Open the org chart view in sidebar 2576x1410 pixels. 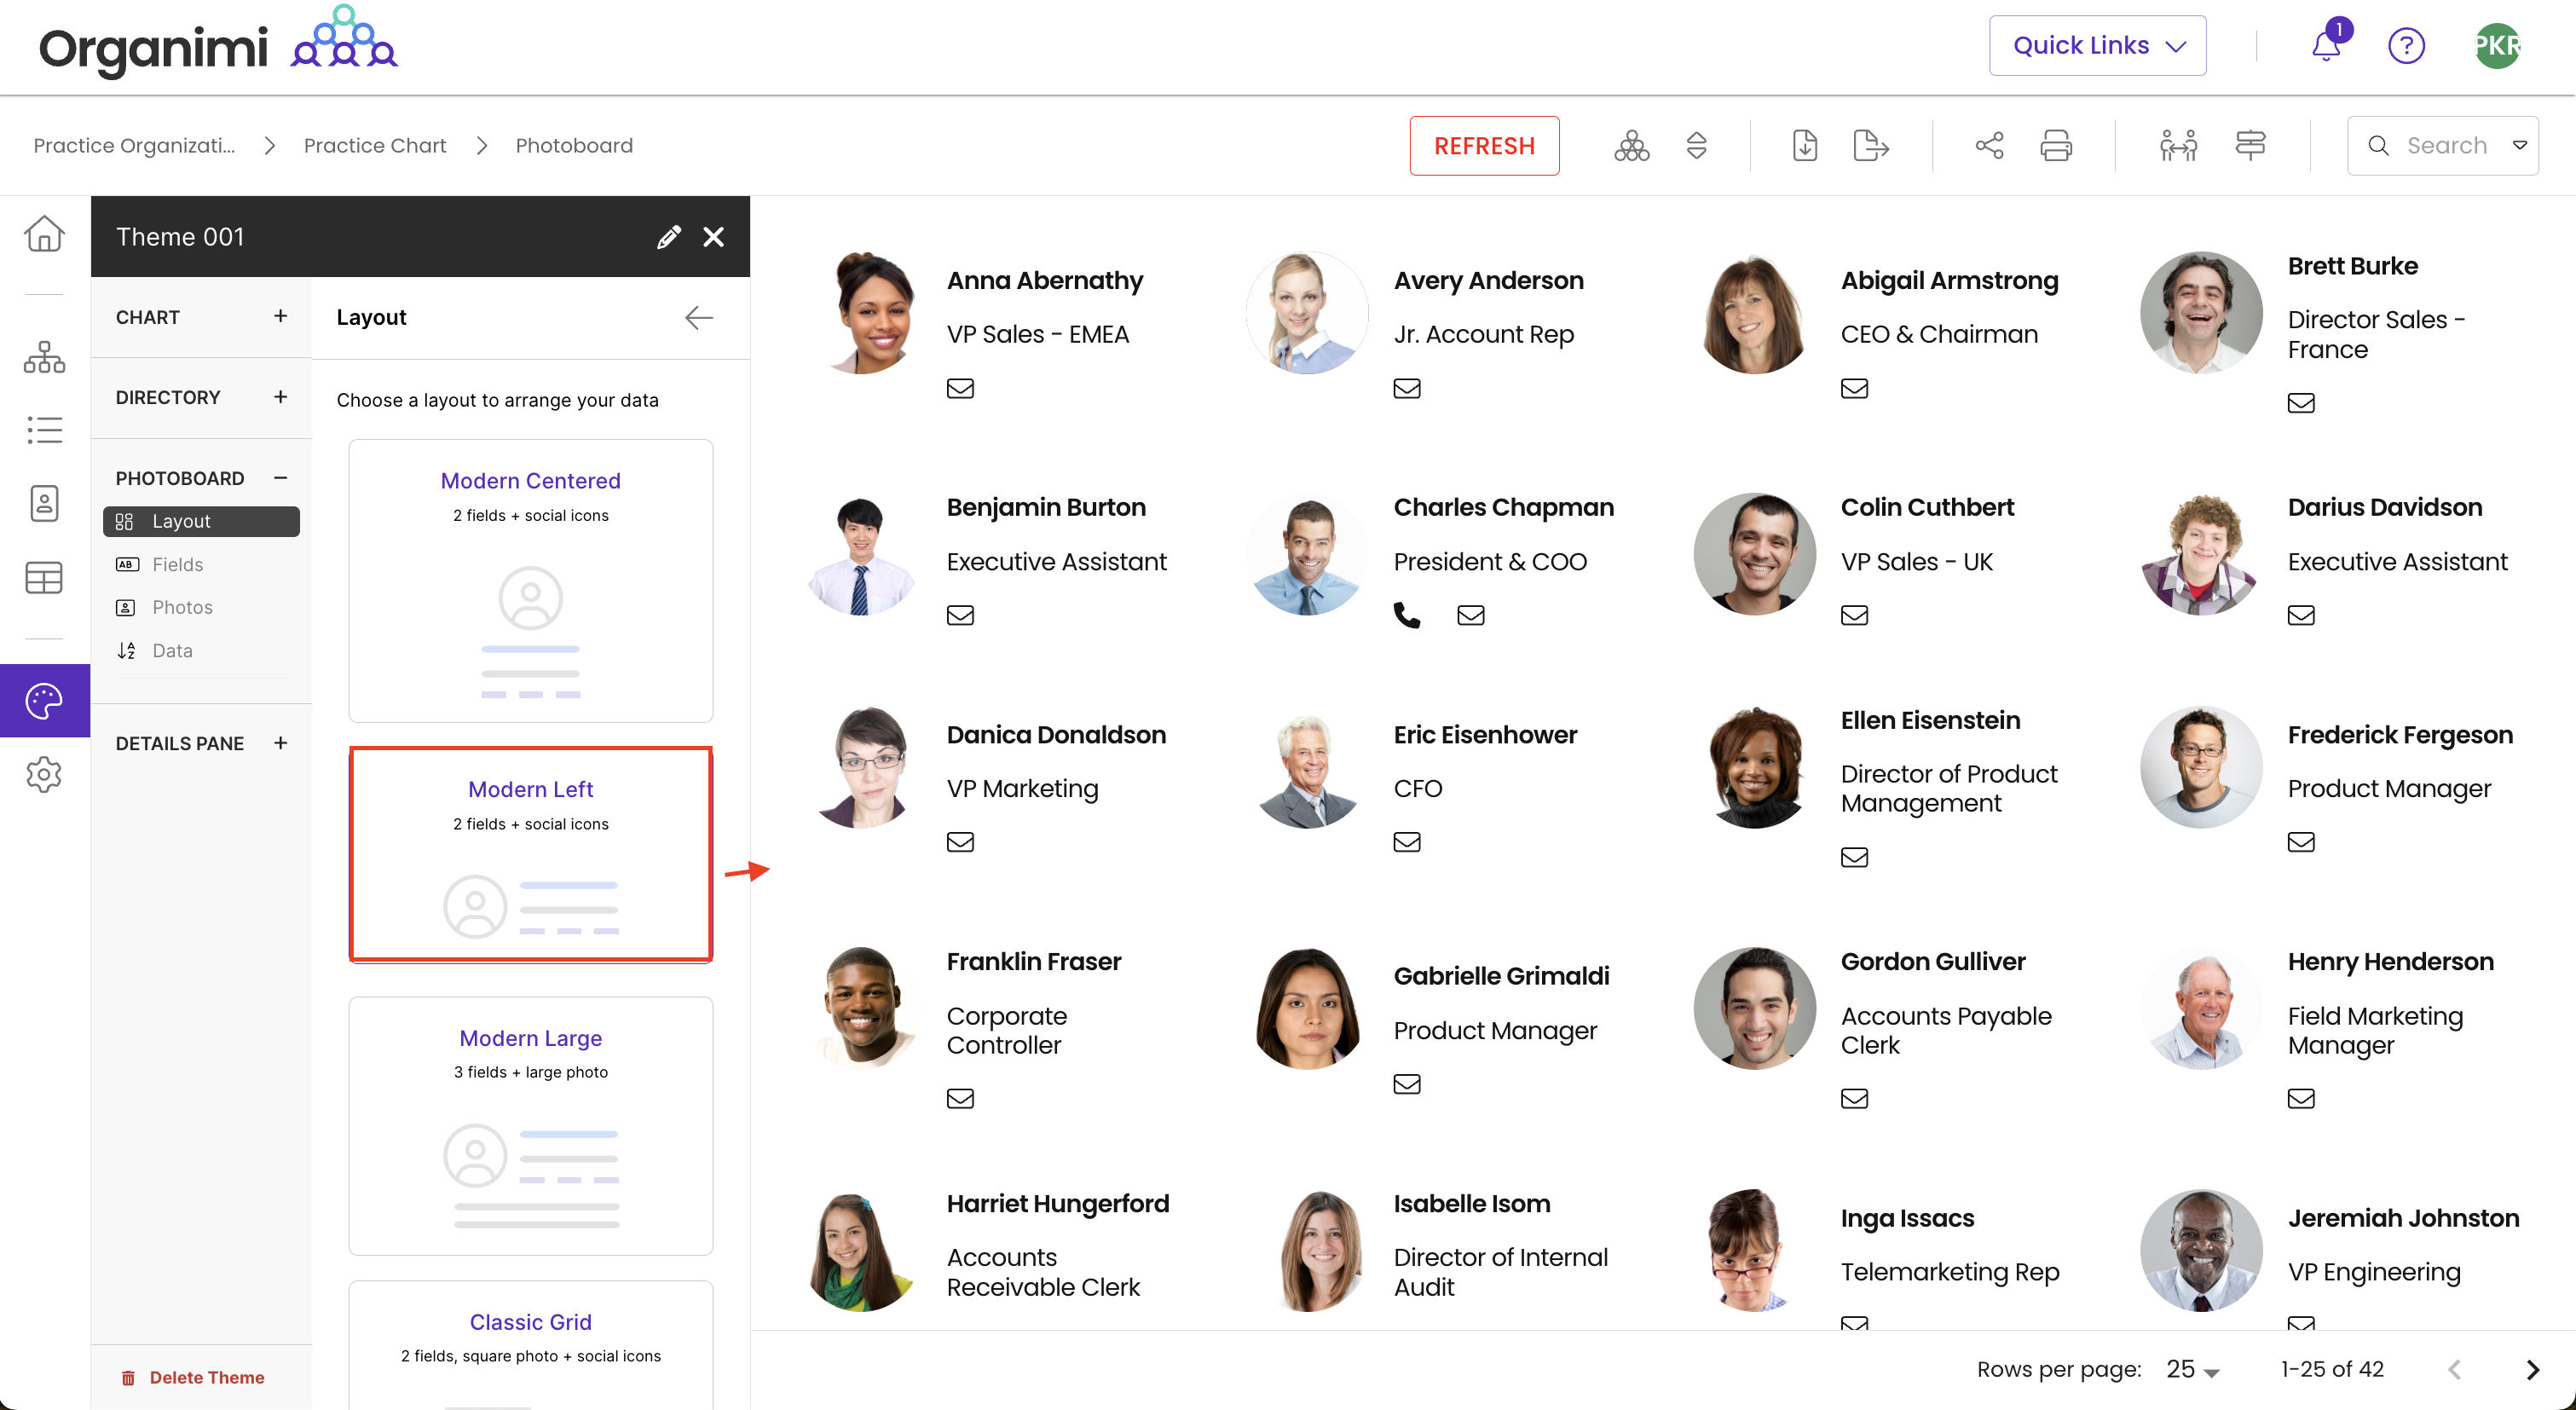click(x=44, y=357)
